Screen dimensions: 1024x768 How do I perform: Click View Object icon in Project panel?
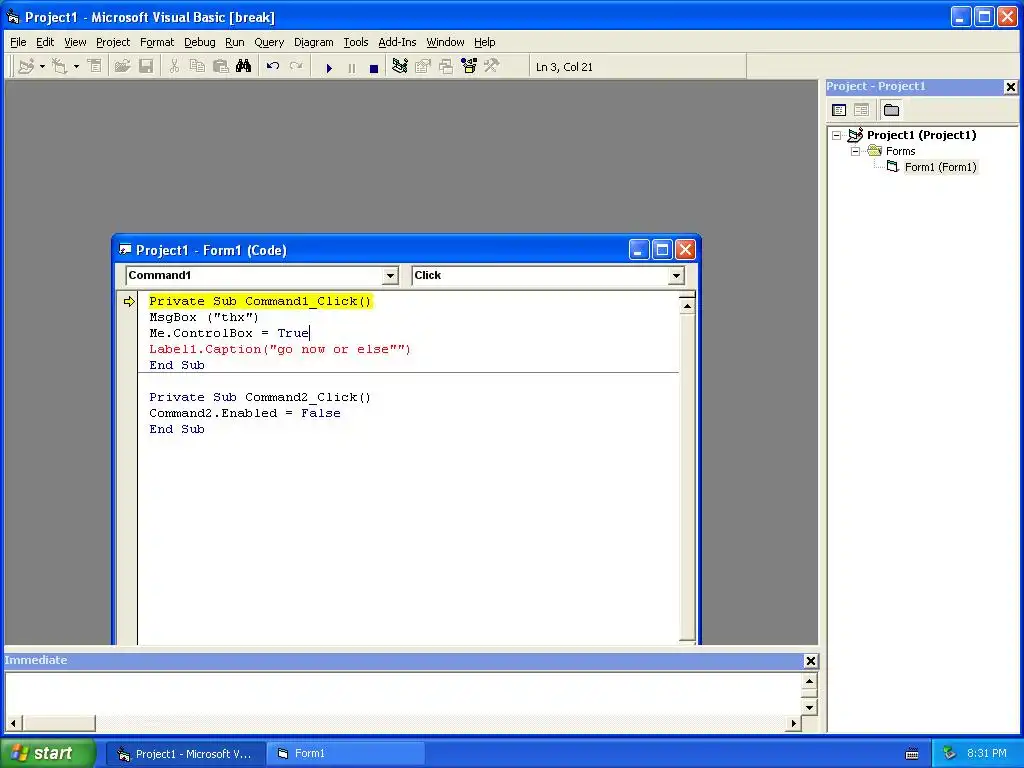click(x=861, y=110)
